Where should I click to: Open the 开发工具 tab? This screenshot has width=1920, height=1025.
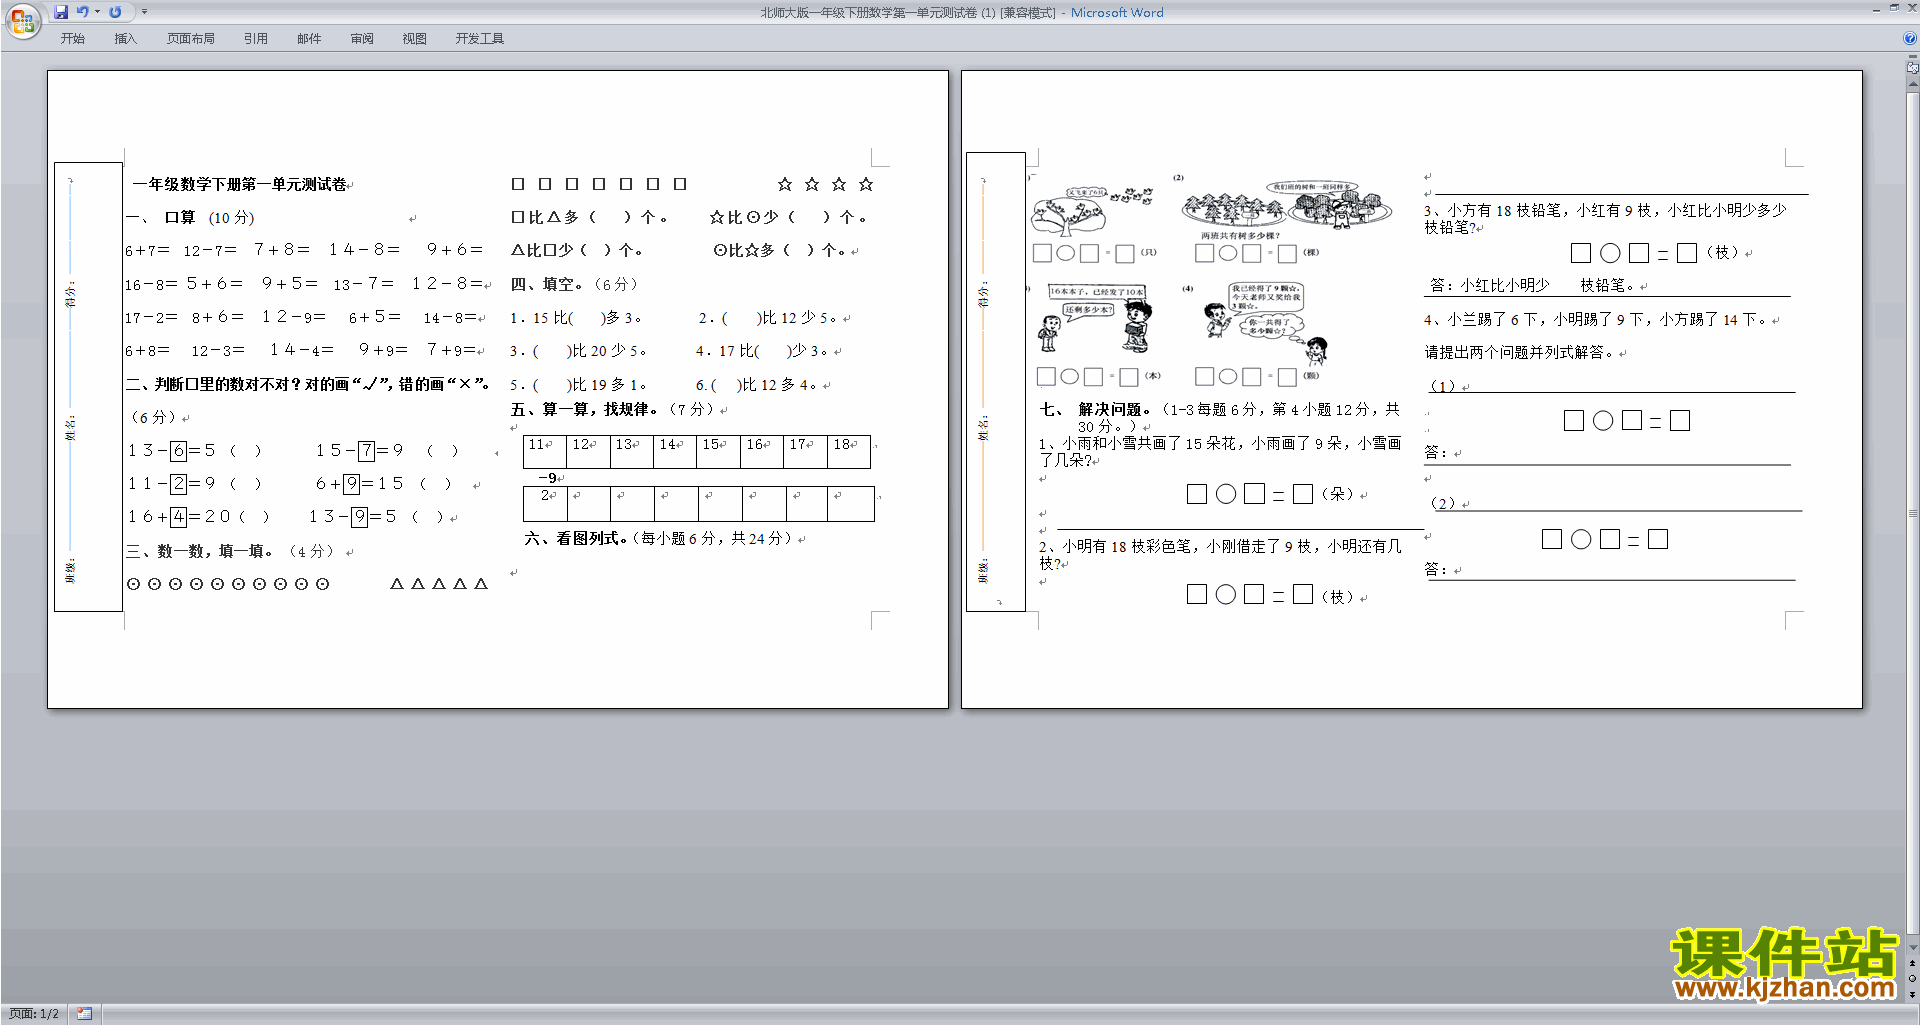[480, 39]
